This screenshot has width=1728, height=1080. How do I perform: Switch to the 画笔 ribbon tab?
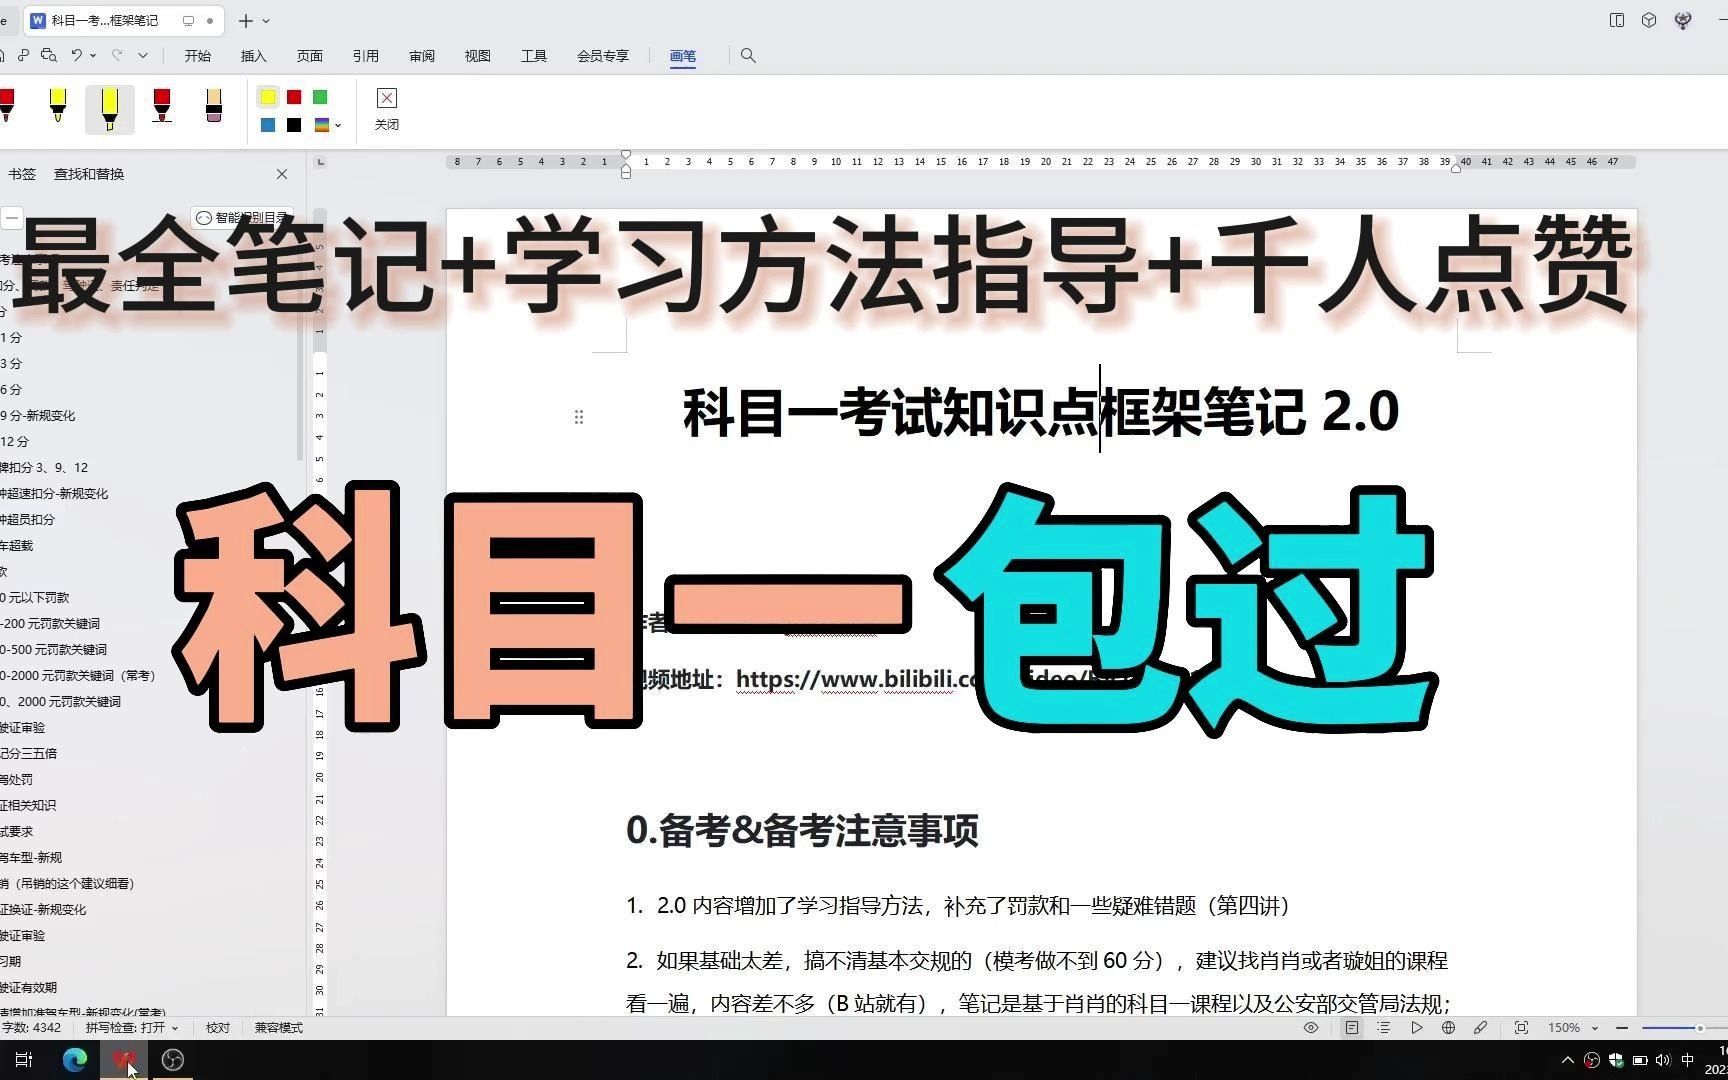point(683,56)
